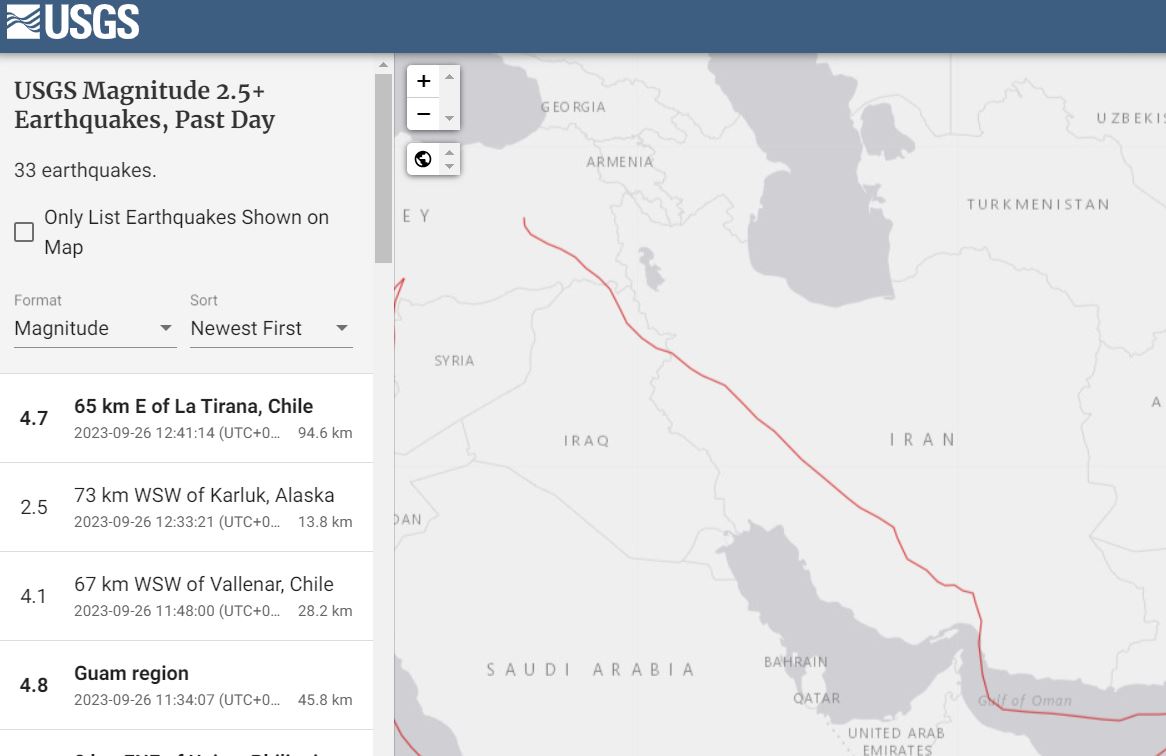Click the USGS logo

[72, 21]
